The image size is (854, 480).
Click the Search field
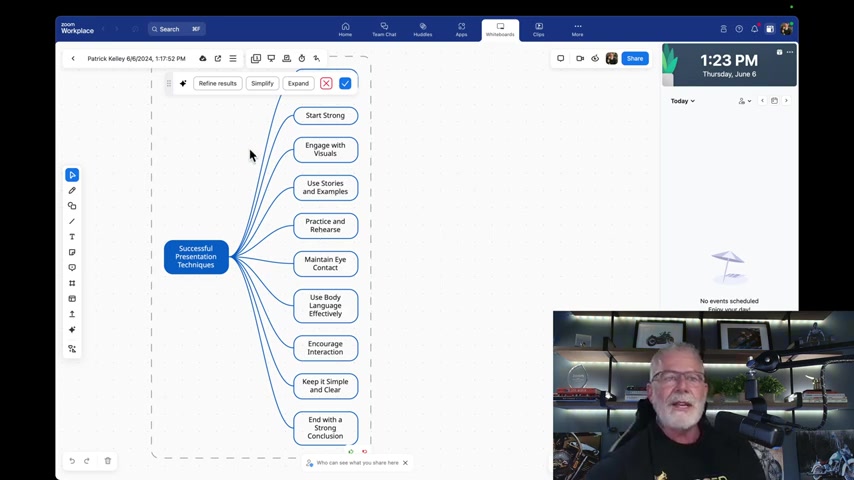pos(176,29)
